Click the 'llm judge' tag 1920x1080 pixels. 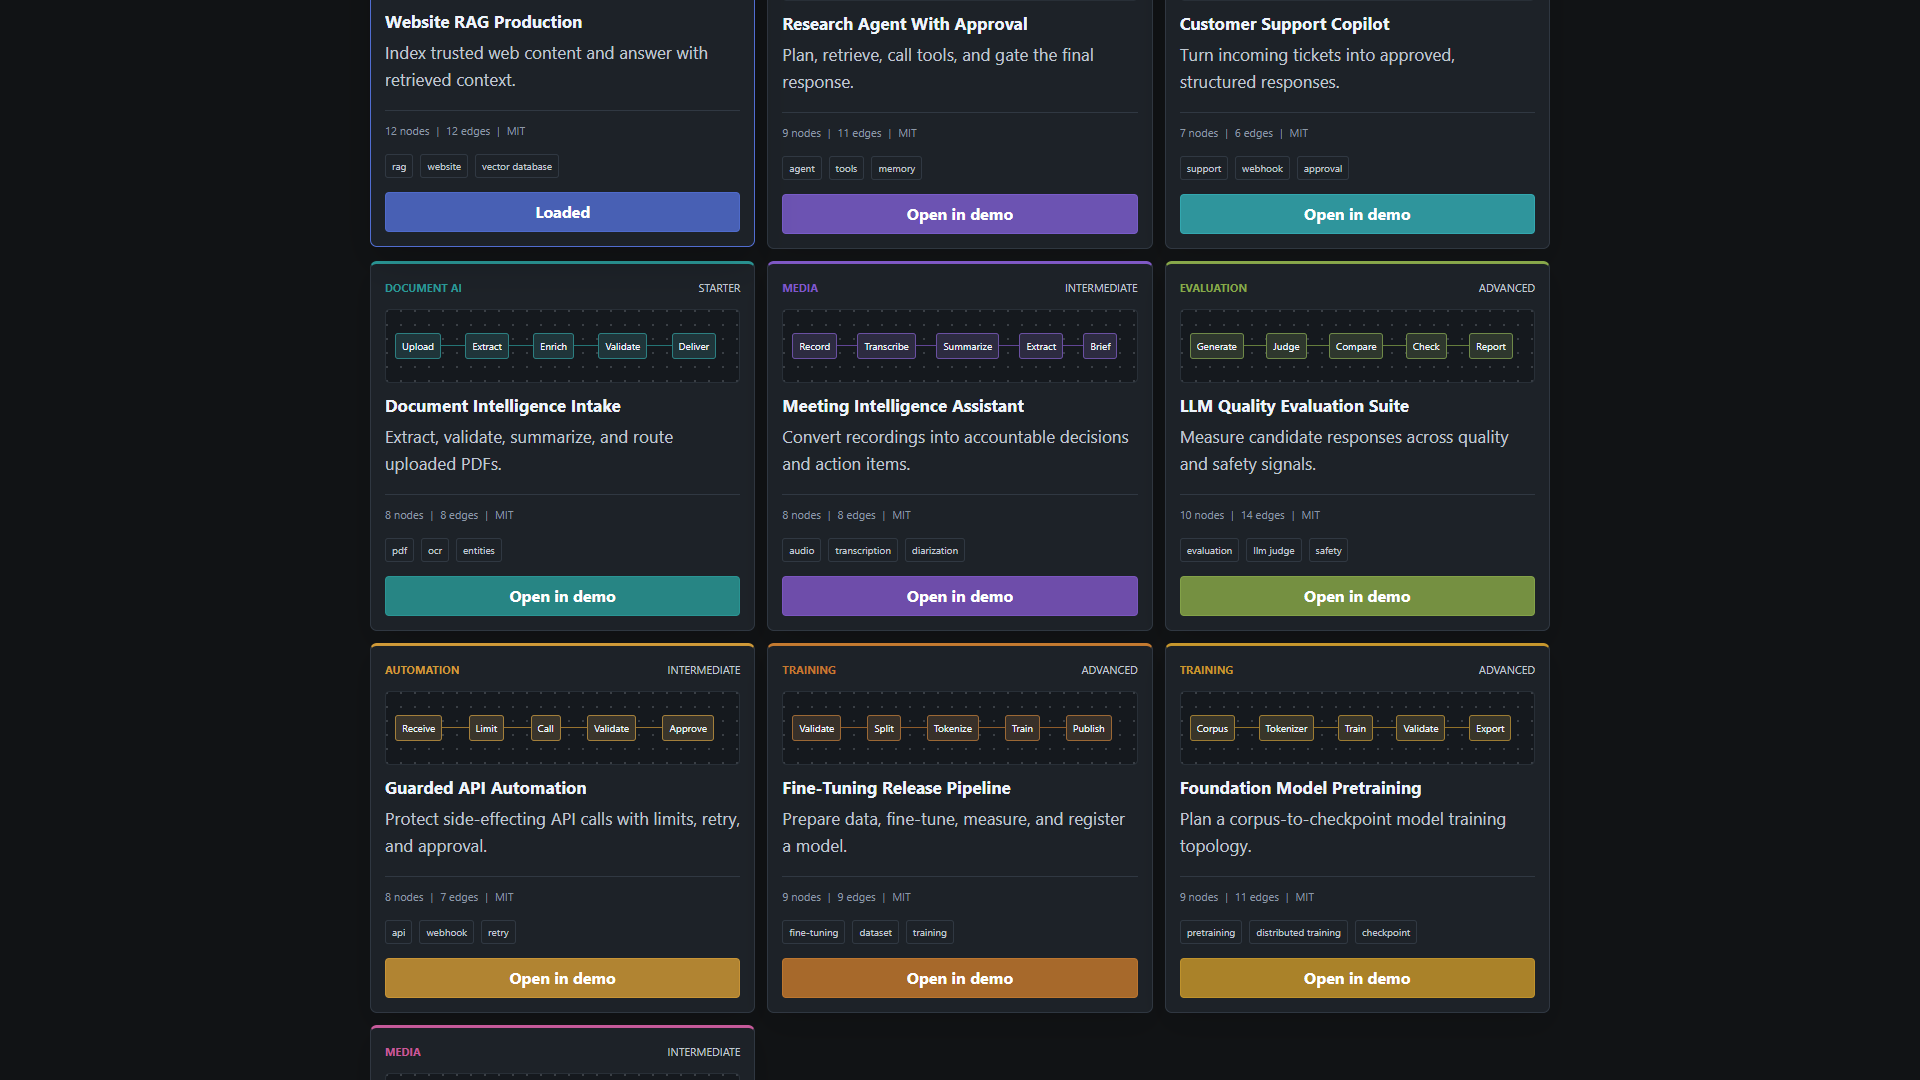[x=1274, y=551]
